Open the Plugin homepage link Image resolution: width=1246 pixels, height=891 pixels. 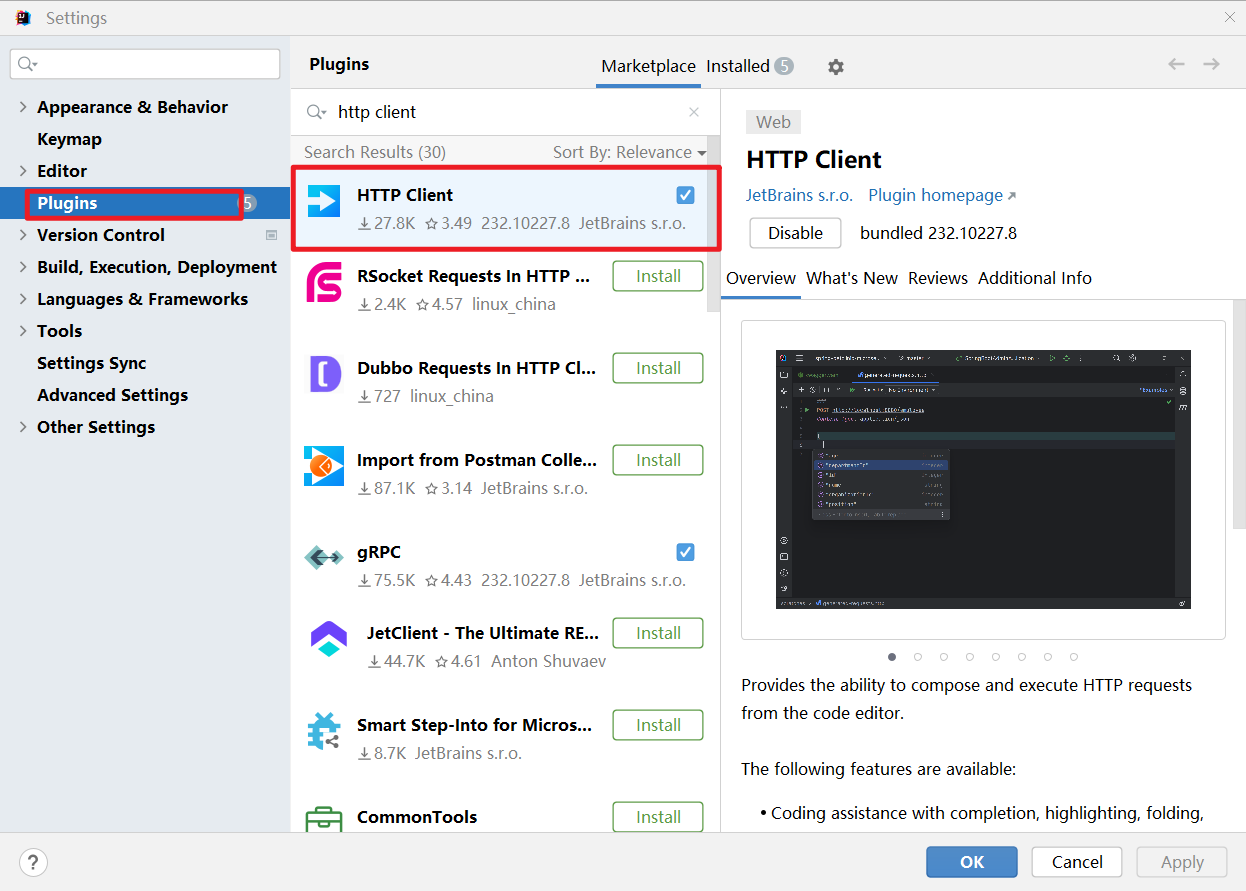tap(942, 195)
